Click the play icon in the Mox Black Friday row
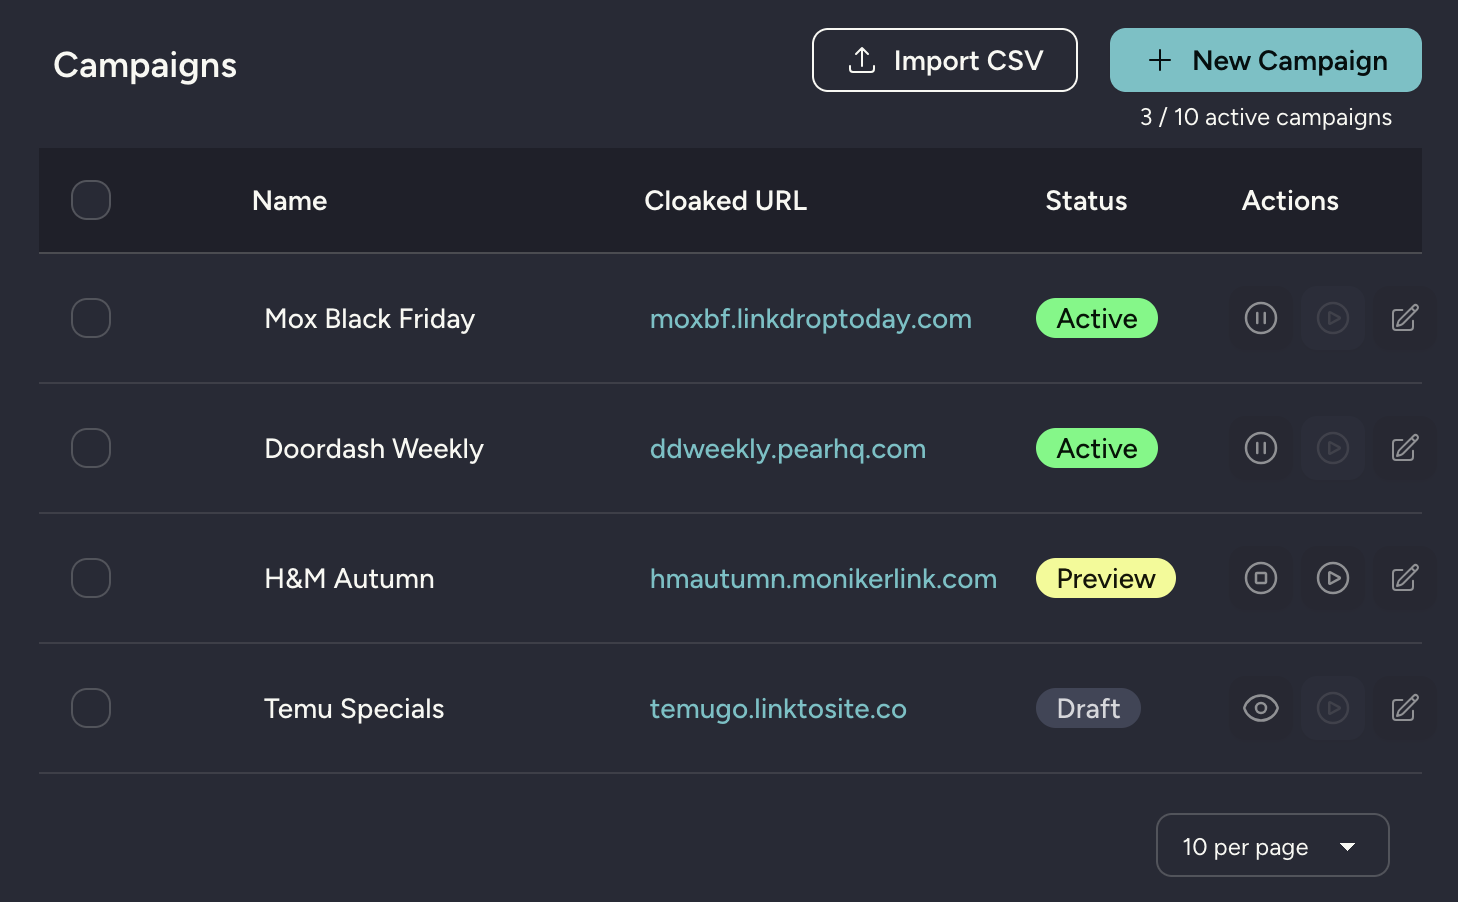 pos(1332,318)
